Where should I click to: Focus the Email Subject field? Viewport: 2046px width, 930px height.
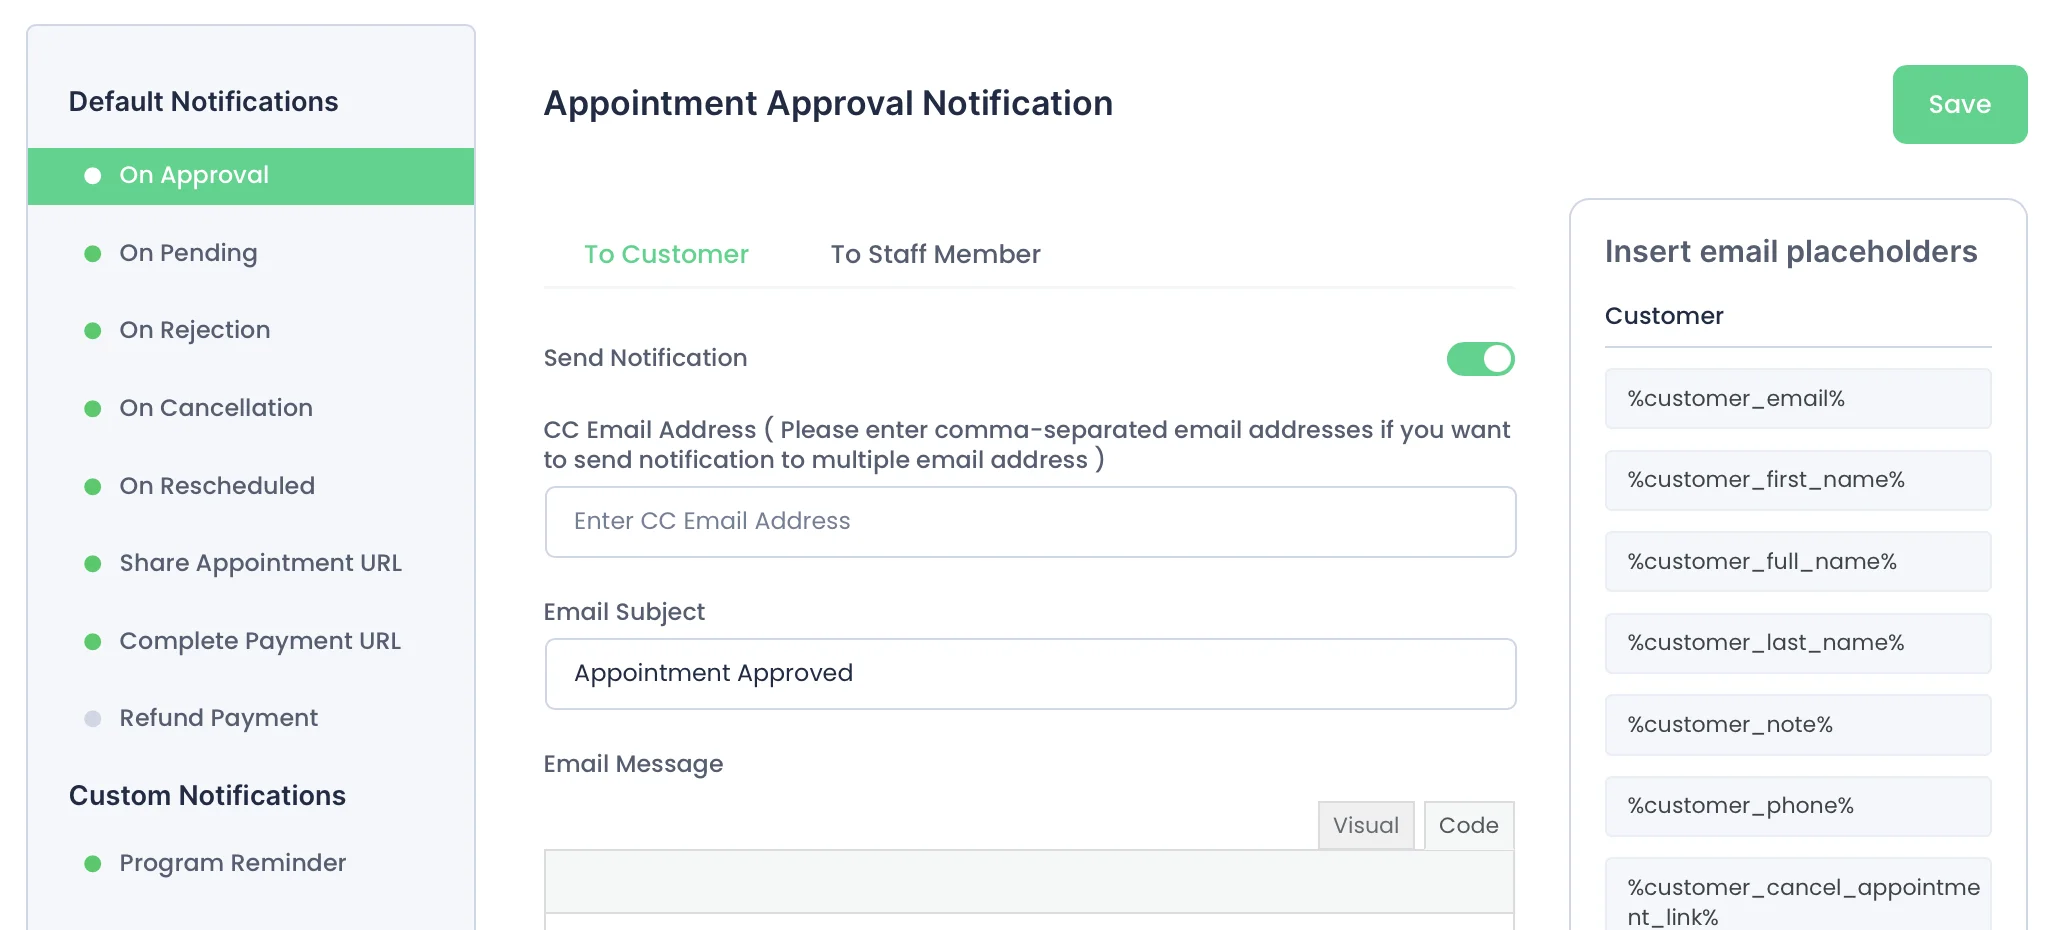coord(1030,674)
